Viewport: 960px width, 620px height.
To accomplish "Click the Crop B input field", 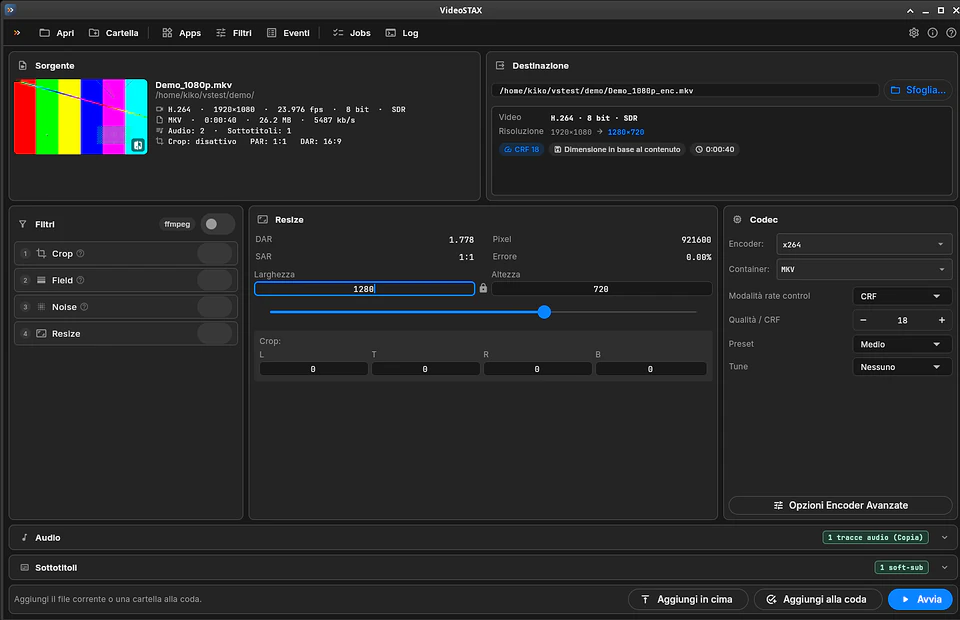I will 650,369.
